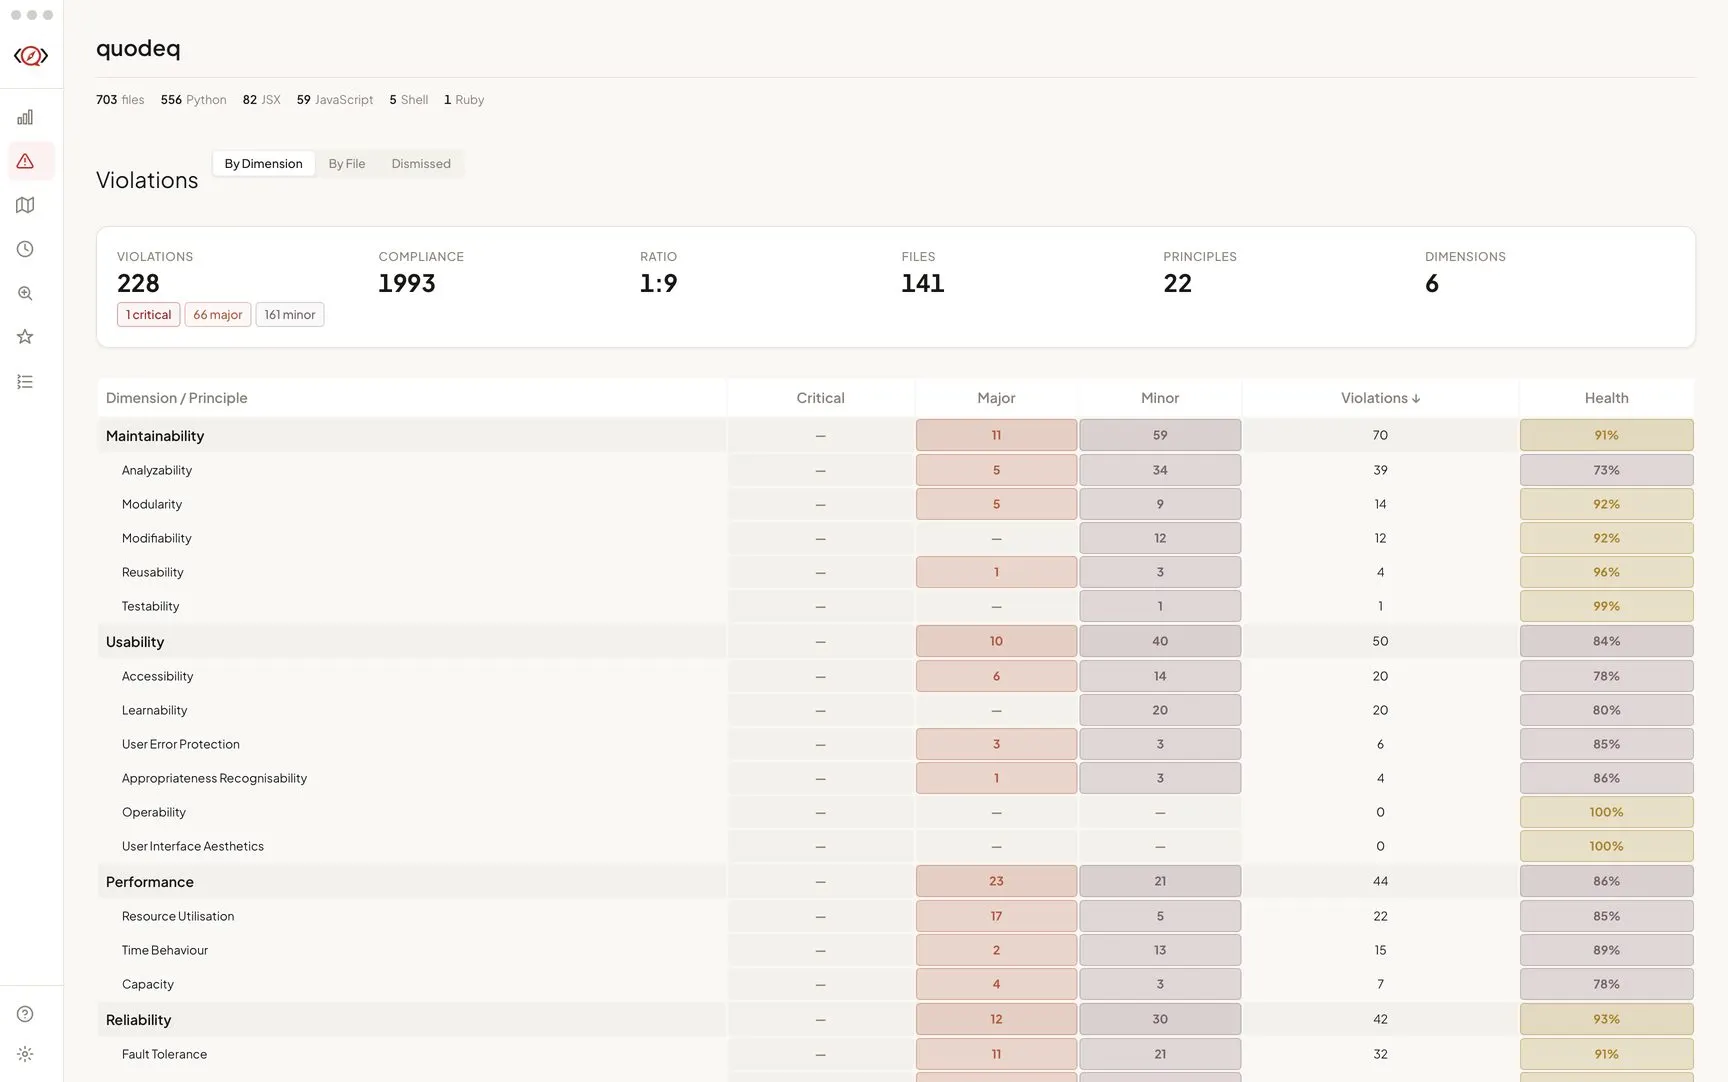Switch to the By File tab
Viewport: 1728px width, 1082px height.
click(x=346, y=164)
